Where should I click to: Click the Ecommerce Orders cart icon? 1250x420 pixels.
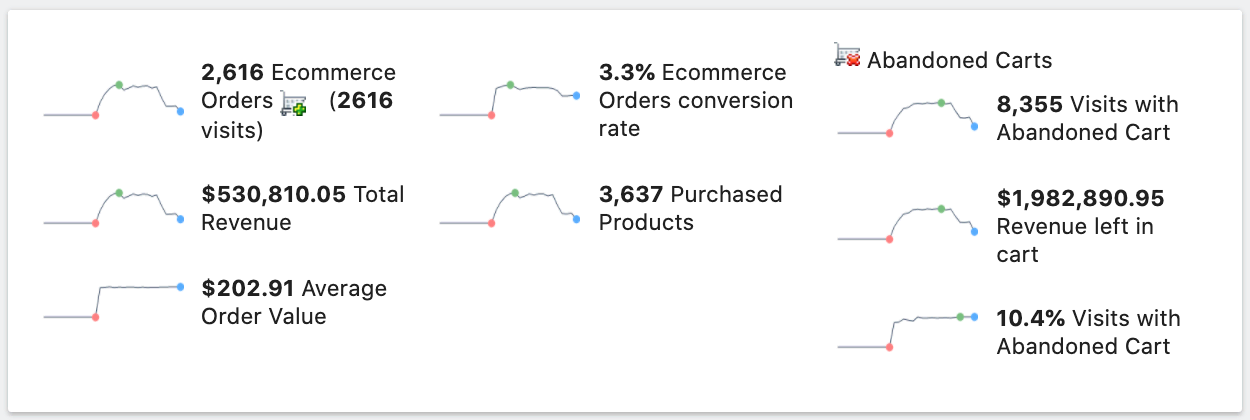293,103
